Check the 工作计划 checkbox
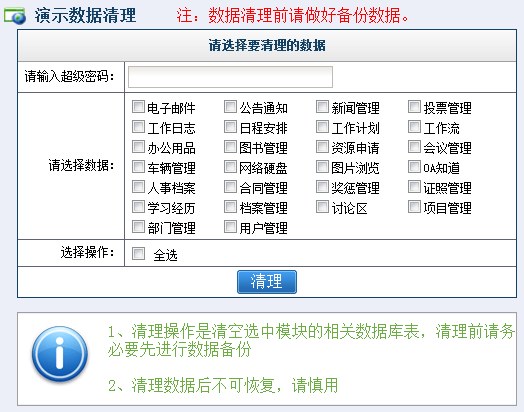Screen dimensions: 524x412 322,127
